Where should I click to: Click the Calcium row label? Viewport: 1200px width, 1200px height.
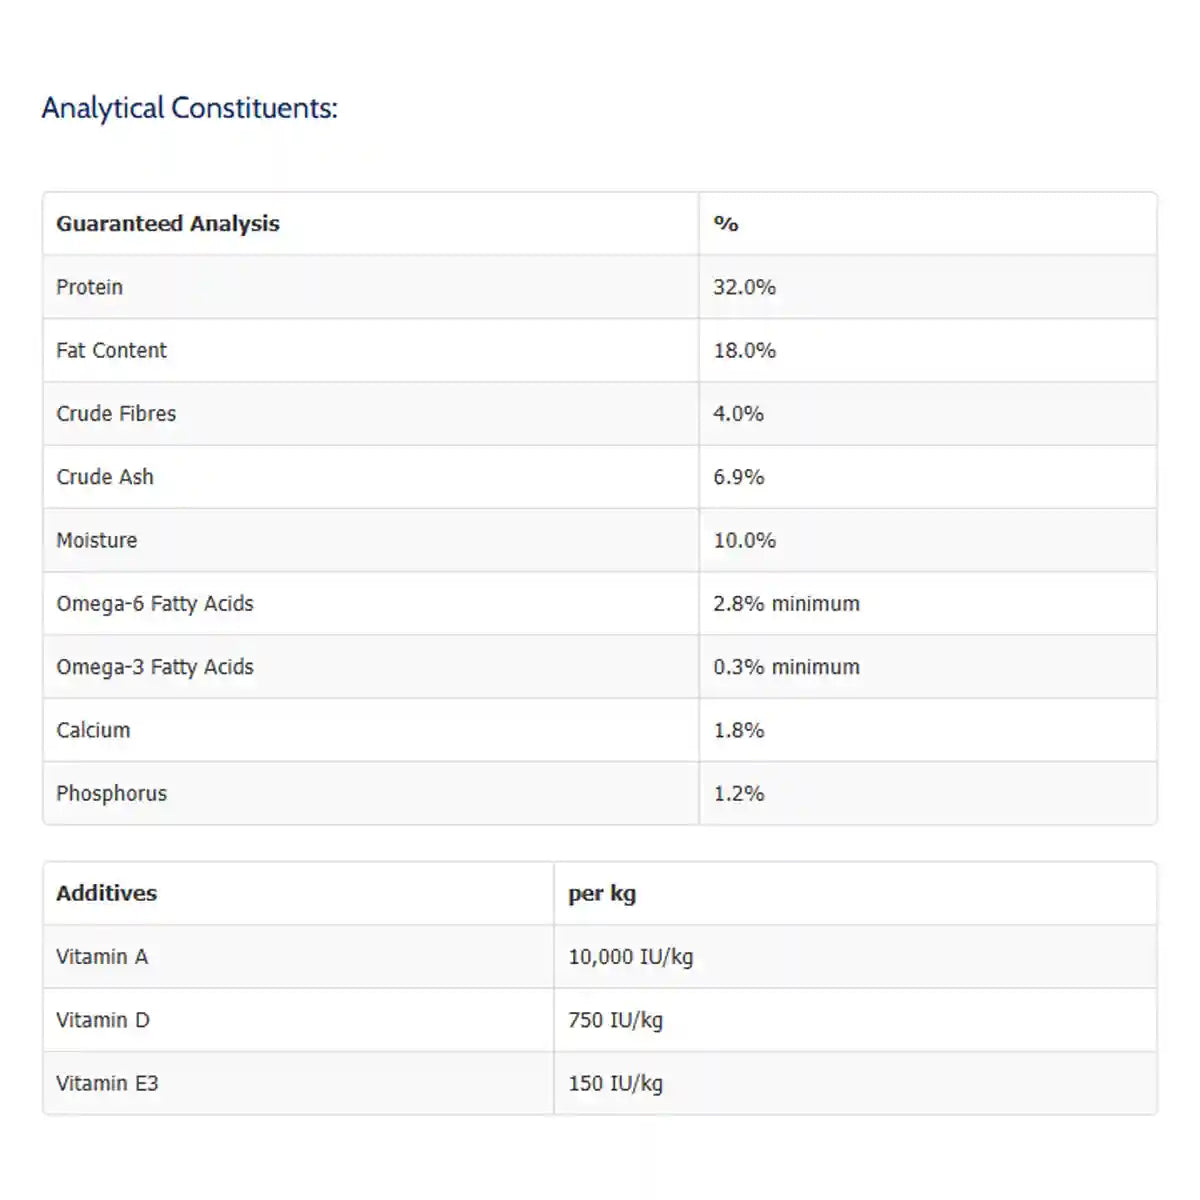(93, 730)
